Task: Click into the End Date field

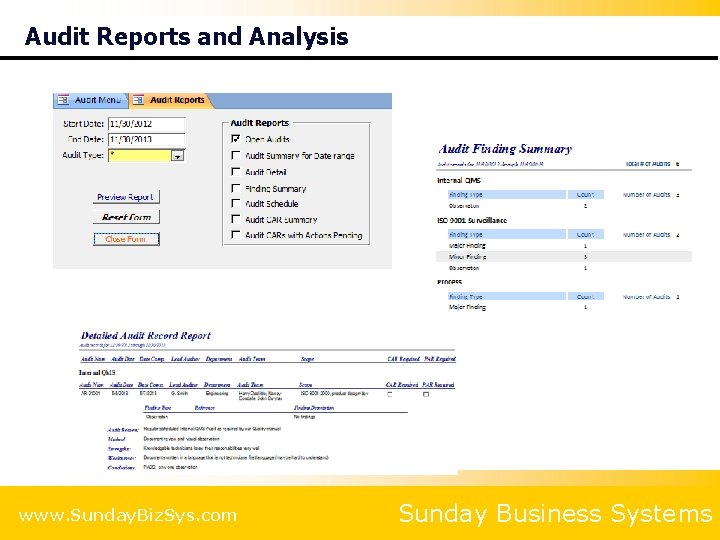Action: click(146, 139)
